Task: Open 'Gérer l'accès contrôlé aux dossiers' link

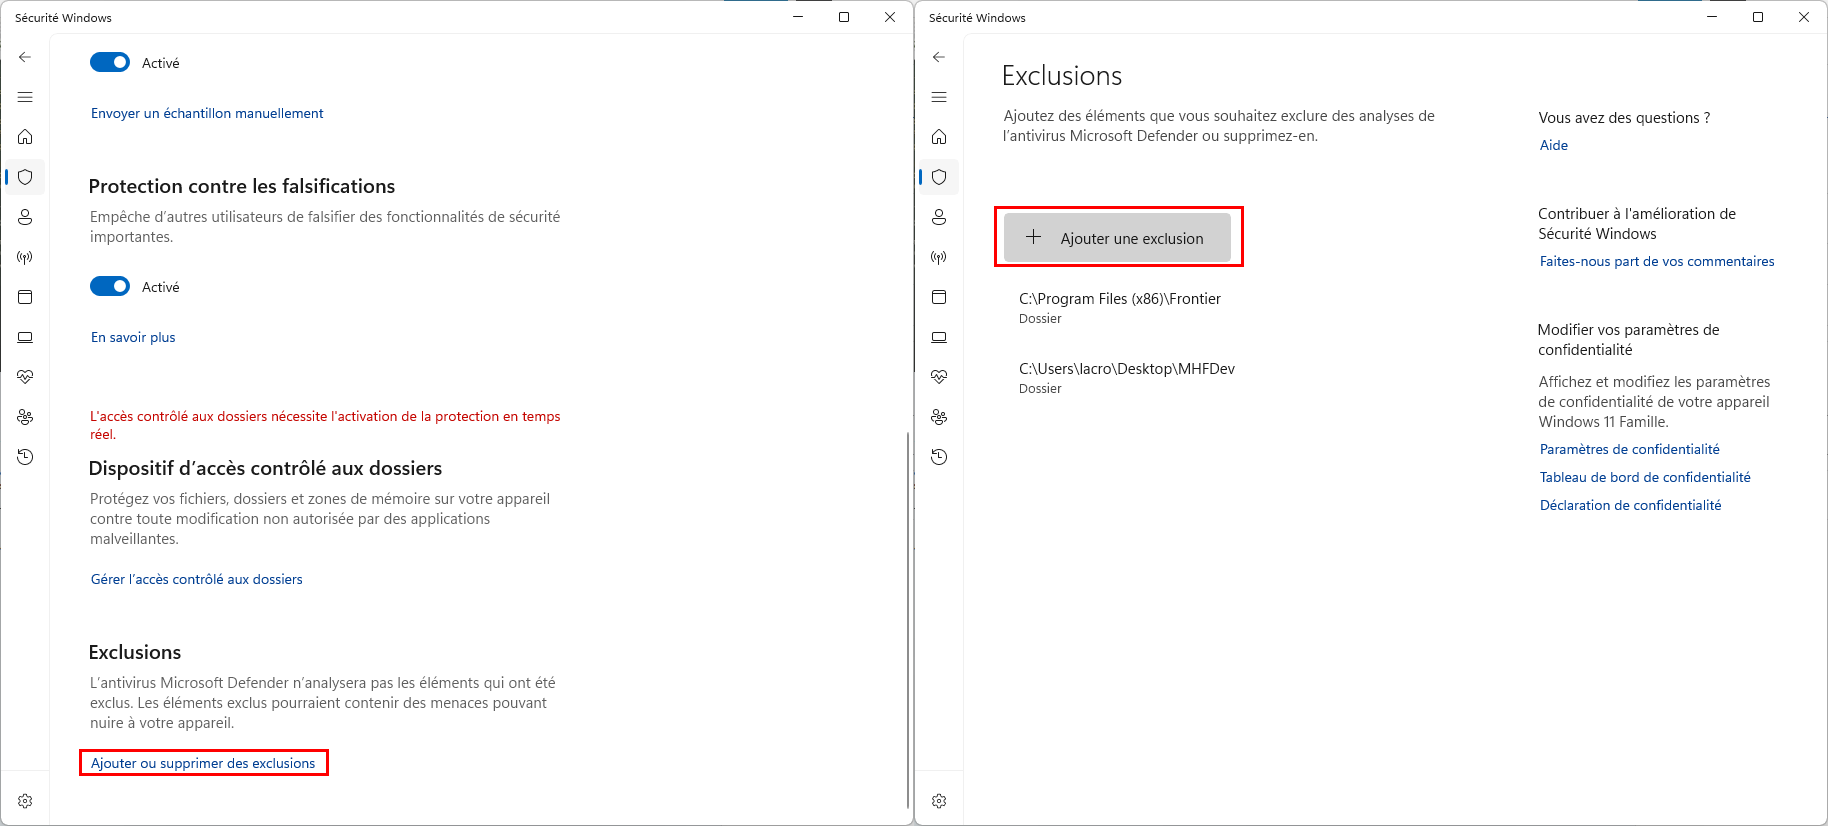Action: click(196, 579)
